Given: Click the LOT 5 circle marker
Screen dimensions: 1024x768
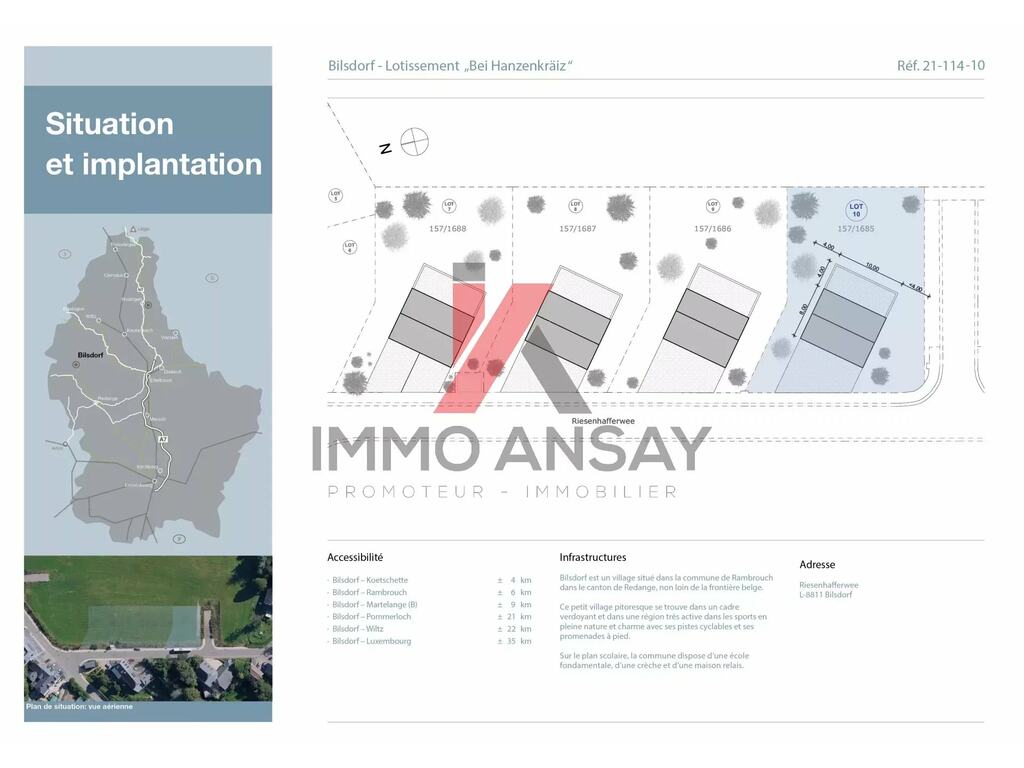Looking at the screenshot, I should (x=336, y=195).
